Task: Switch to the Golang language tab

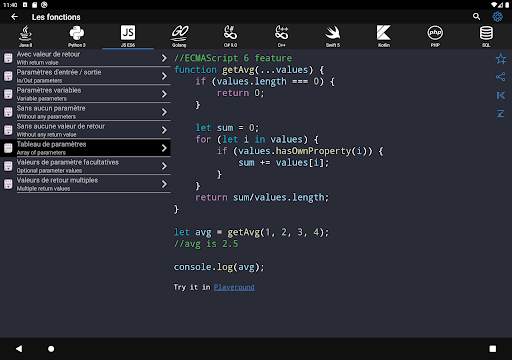Action: pyautogui.click(x=179, y=36)
